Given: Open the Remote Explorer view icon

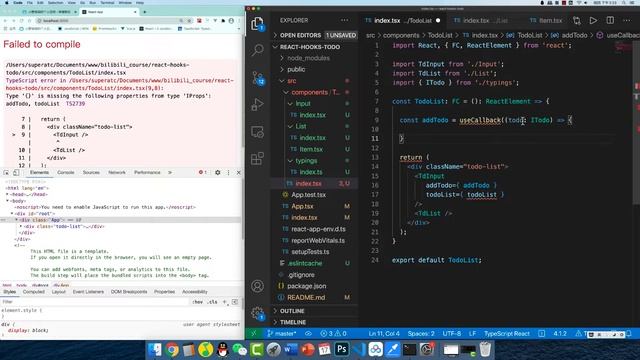Looking at the screenshot, I should tap(258, 131).
